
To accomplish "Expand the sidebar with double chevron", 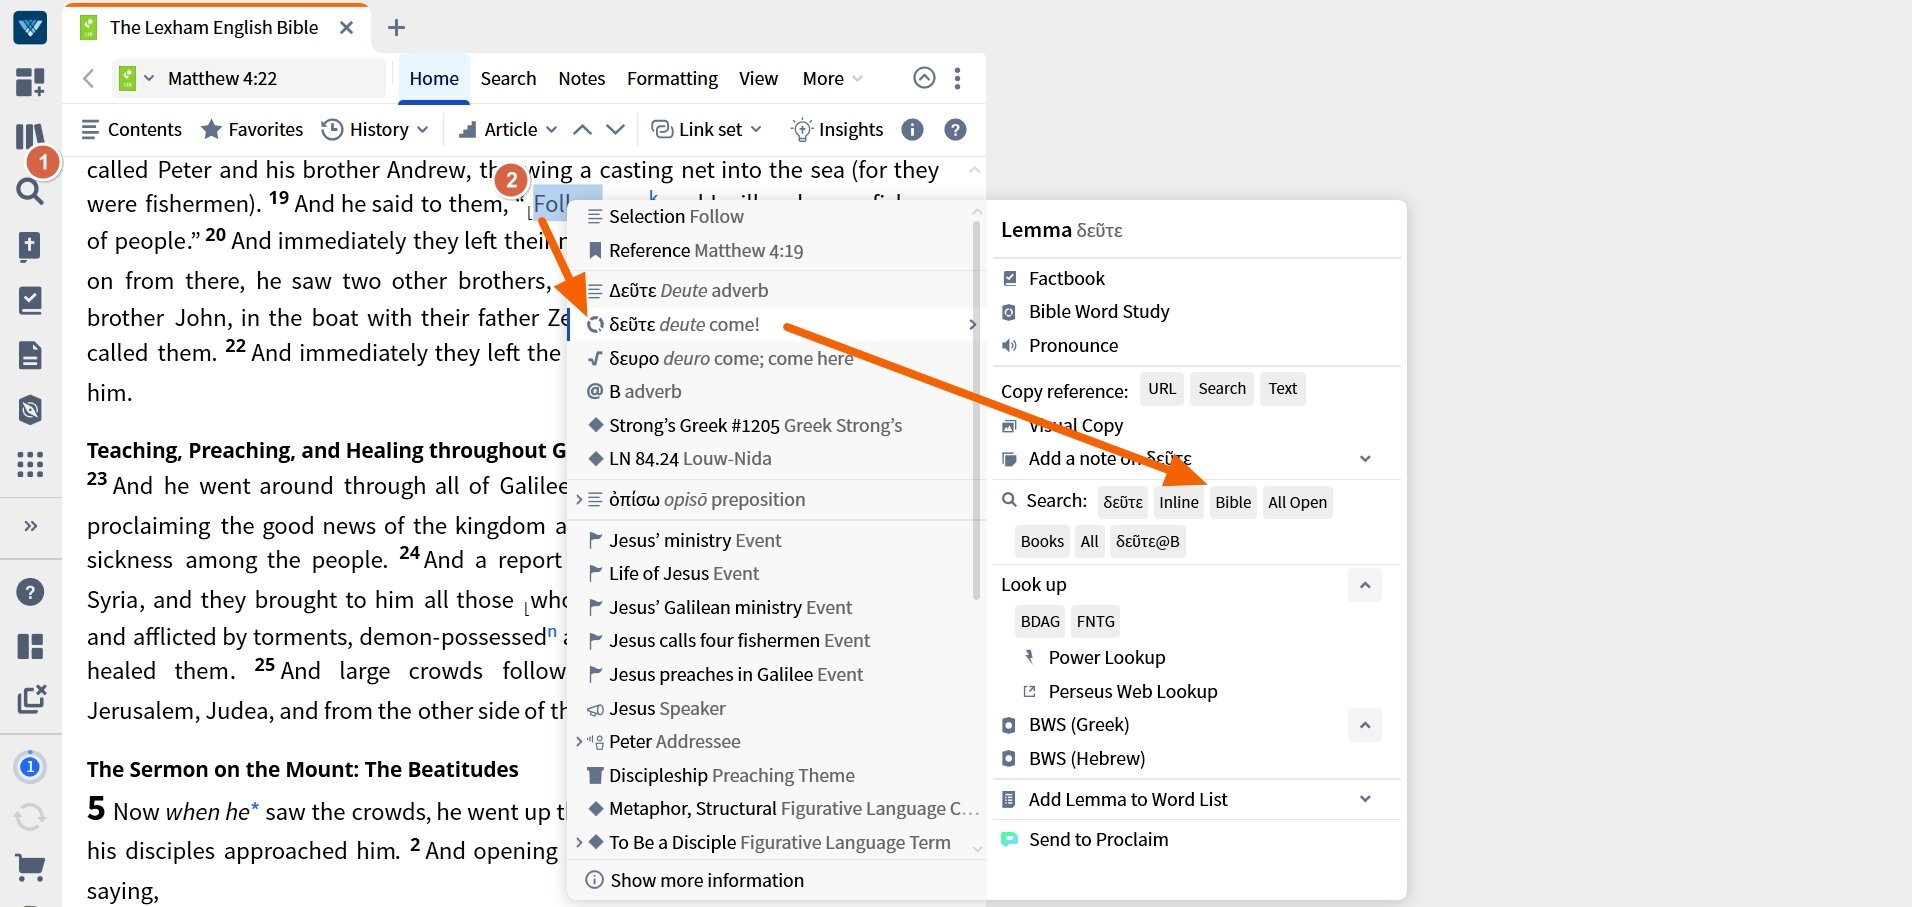I will (30, 525).
